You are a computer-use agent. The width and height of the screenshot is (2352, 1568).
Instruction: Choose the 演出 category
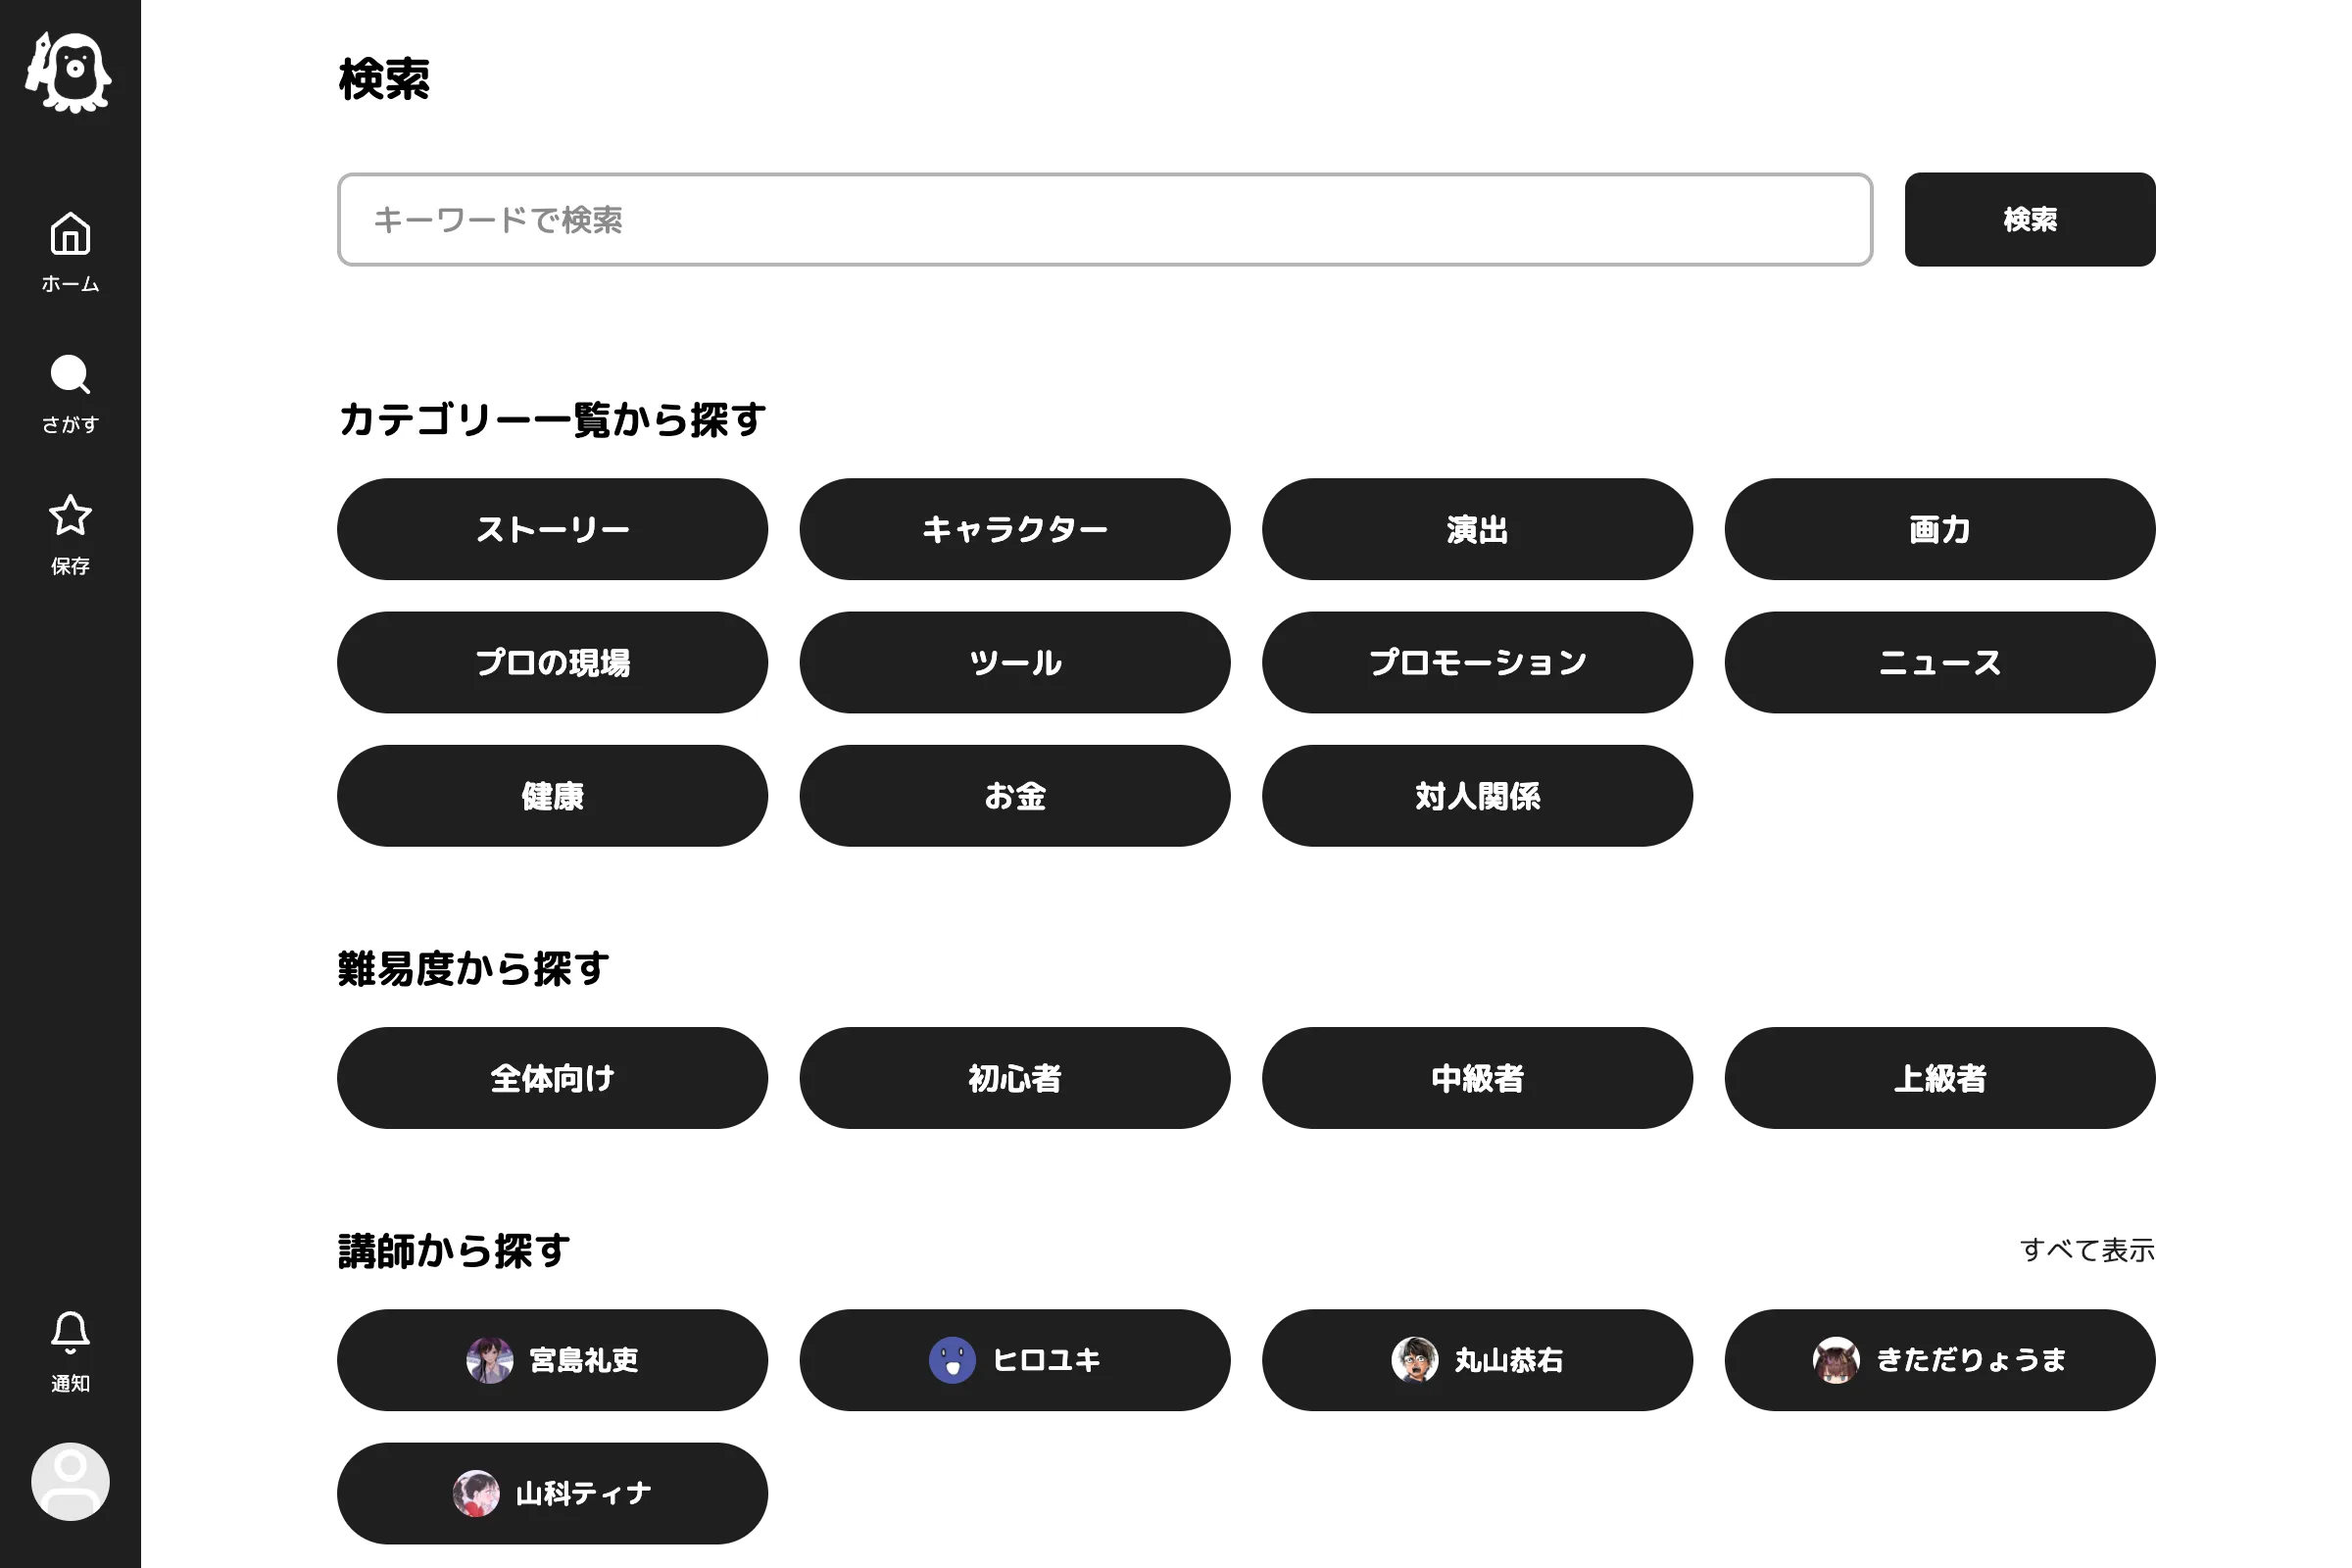click(1477, 529)
